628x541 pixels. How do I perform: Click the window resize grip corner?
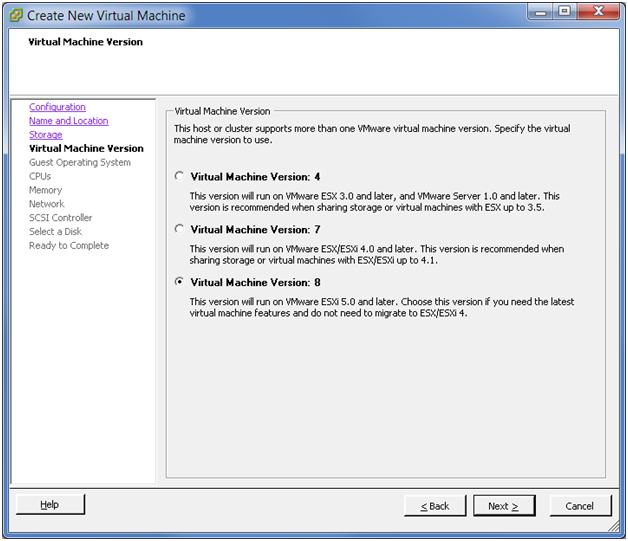coord(614,526)
